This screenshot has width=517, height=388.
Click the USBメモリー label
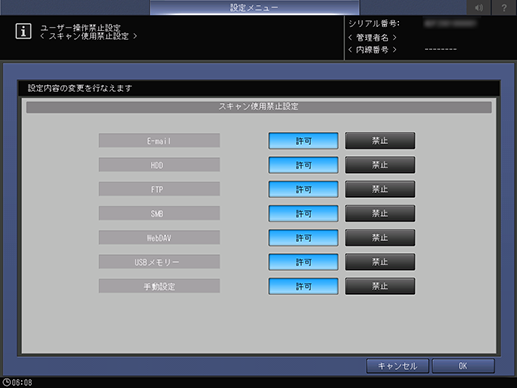[x=159, y=262]
